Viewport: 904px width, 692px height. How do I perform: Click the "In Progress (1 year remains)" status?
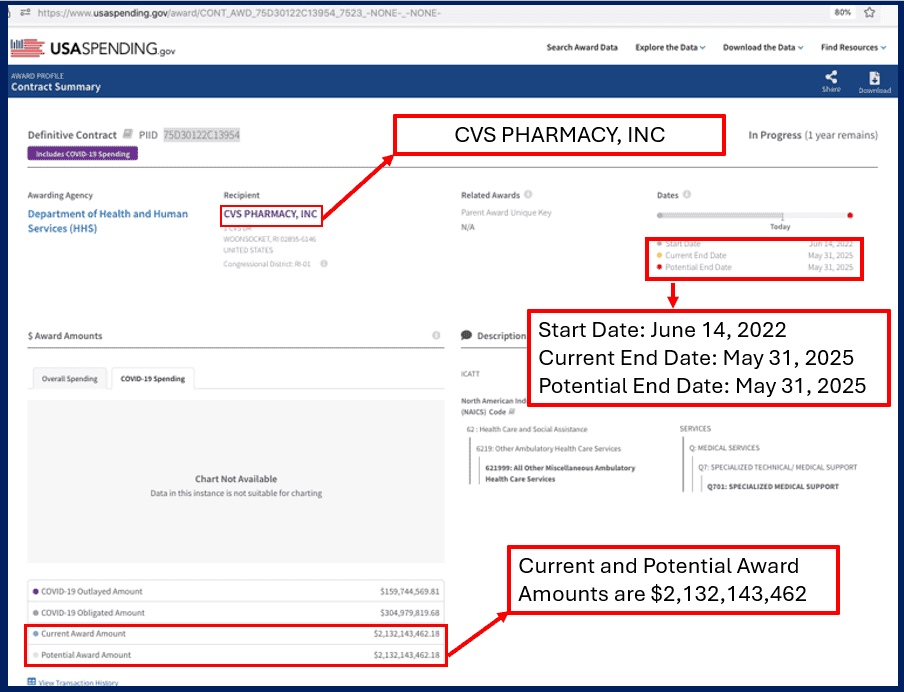(813, 135)
